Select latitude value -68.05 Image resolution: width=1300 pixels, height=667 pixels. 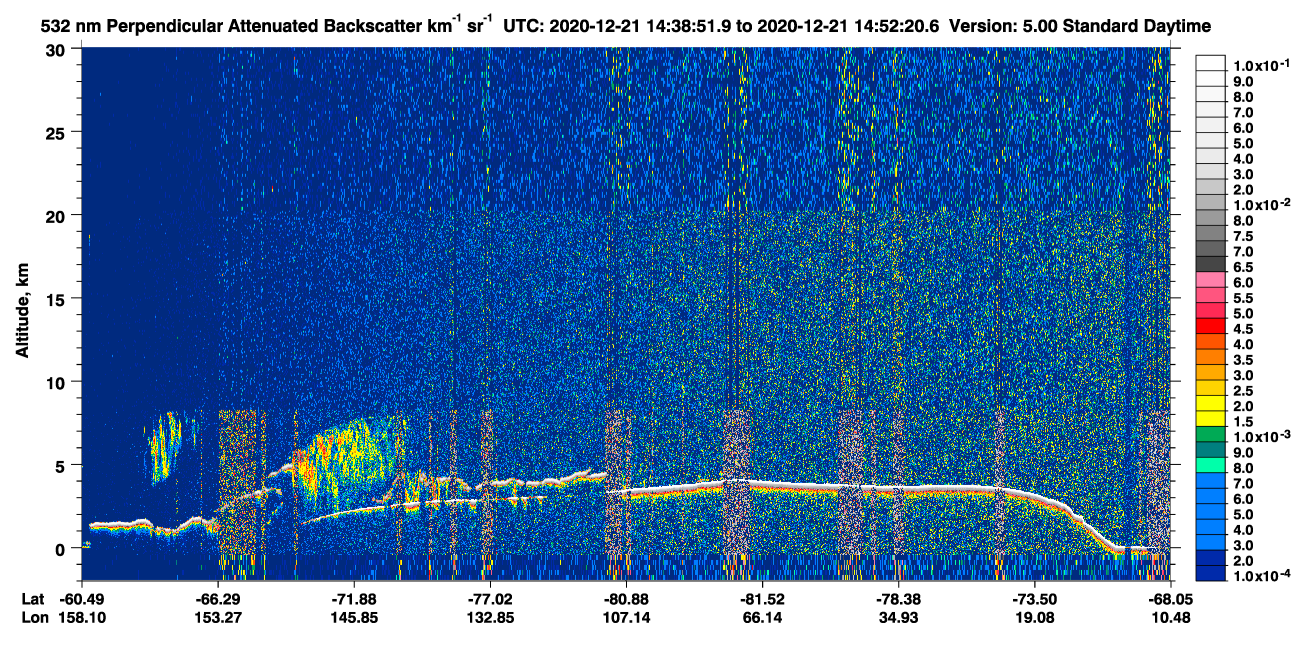pos(1169,599)
